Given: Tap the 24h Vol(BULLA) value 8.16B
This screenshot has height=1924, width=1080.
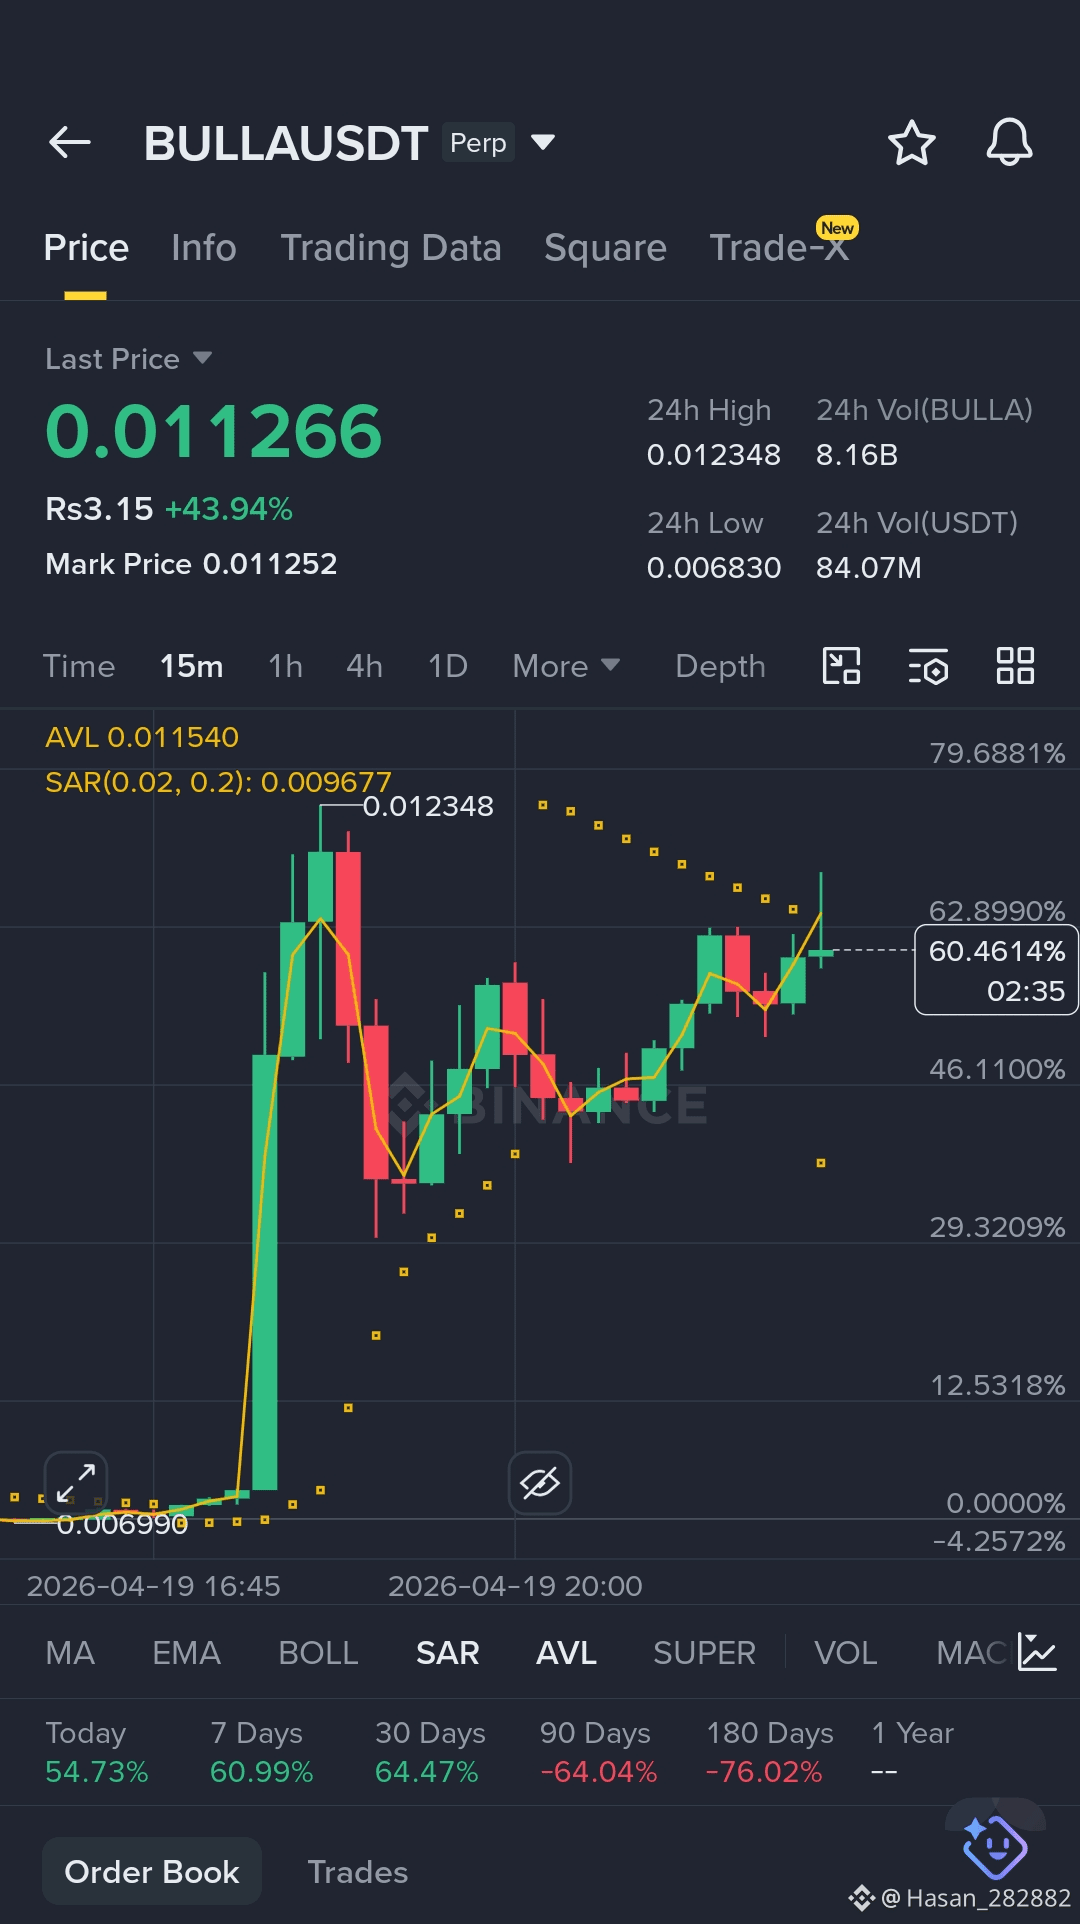Looking at the screenshot, I should [857, 455].
